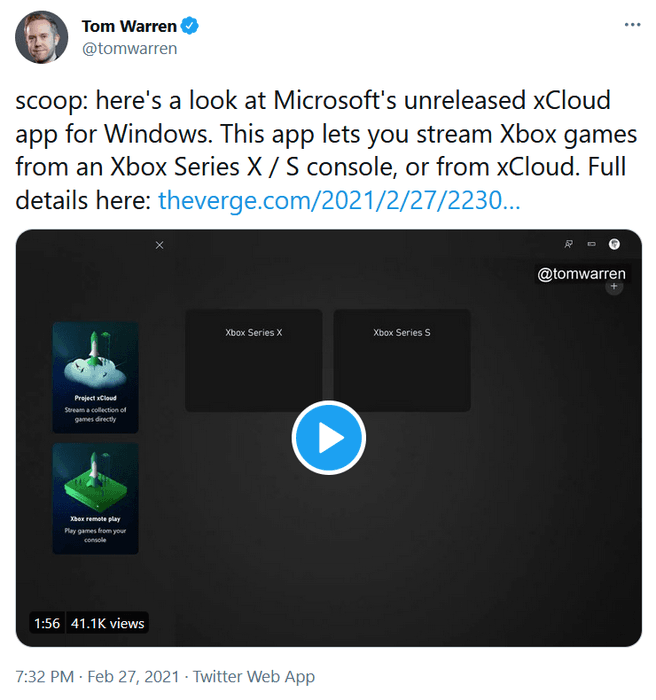Click the battery icon in the video header
Image resolution: width=656 pixels, height=700 pixels.
tap(591, 243)
